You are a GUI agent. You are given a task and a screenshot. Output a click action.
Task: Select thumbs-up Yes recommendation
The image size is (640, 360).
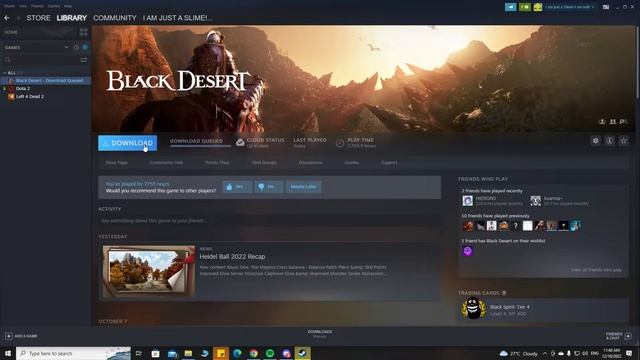tap(237, 187)
